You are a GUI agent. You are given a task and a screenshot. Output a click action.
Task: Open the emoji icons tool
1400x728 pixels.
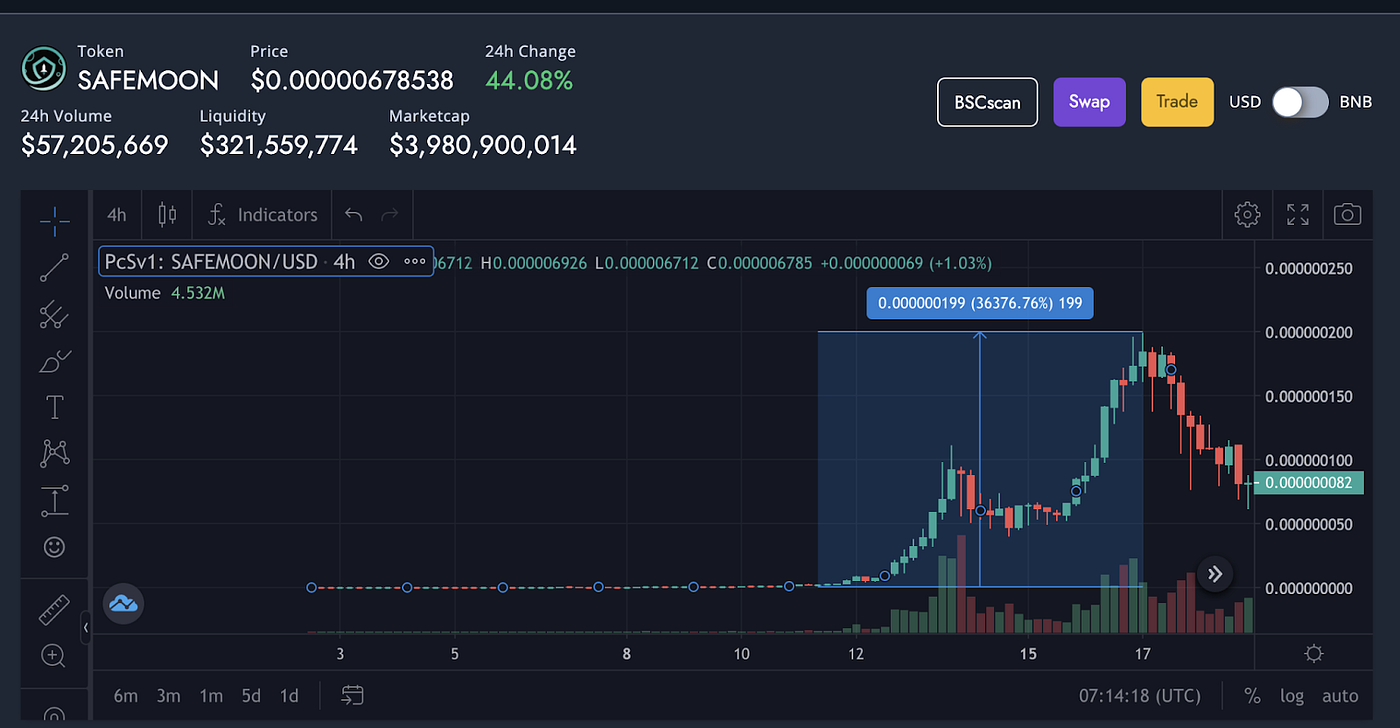coord(54,547)
